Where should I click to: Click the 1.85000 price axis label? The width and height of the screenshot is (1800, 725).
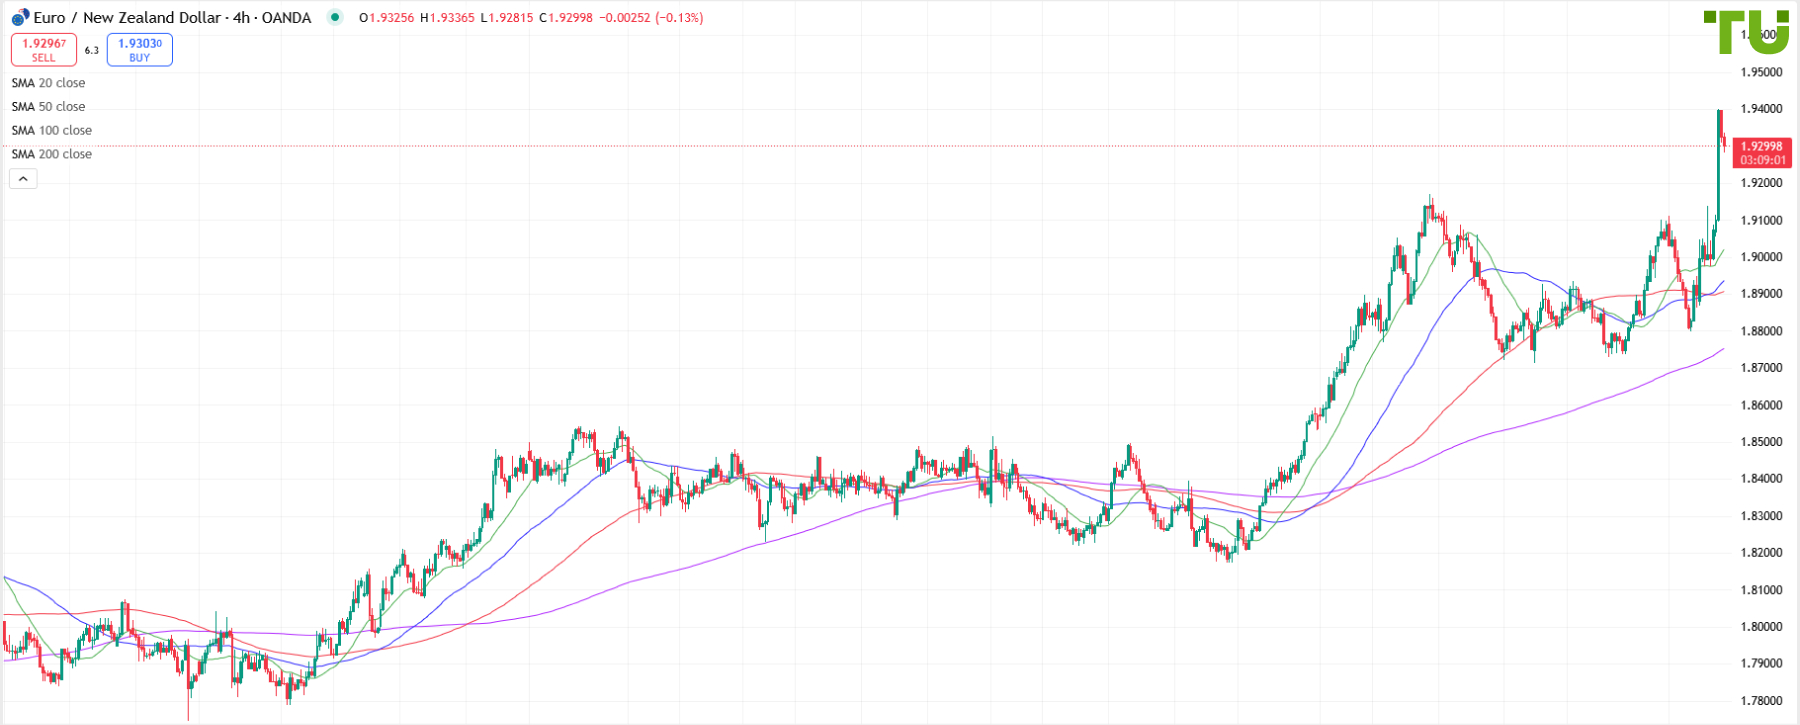coord(1762,442)
